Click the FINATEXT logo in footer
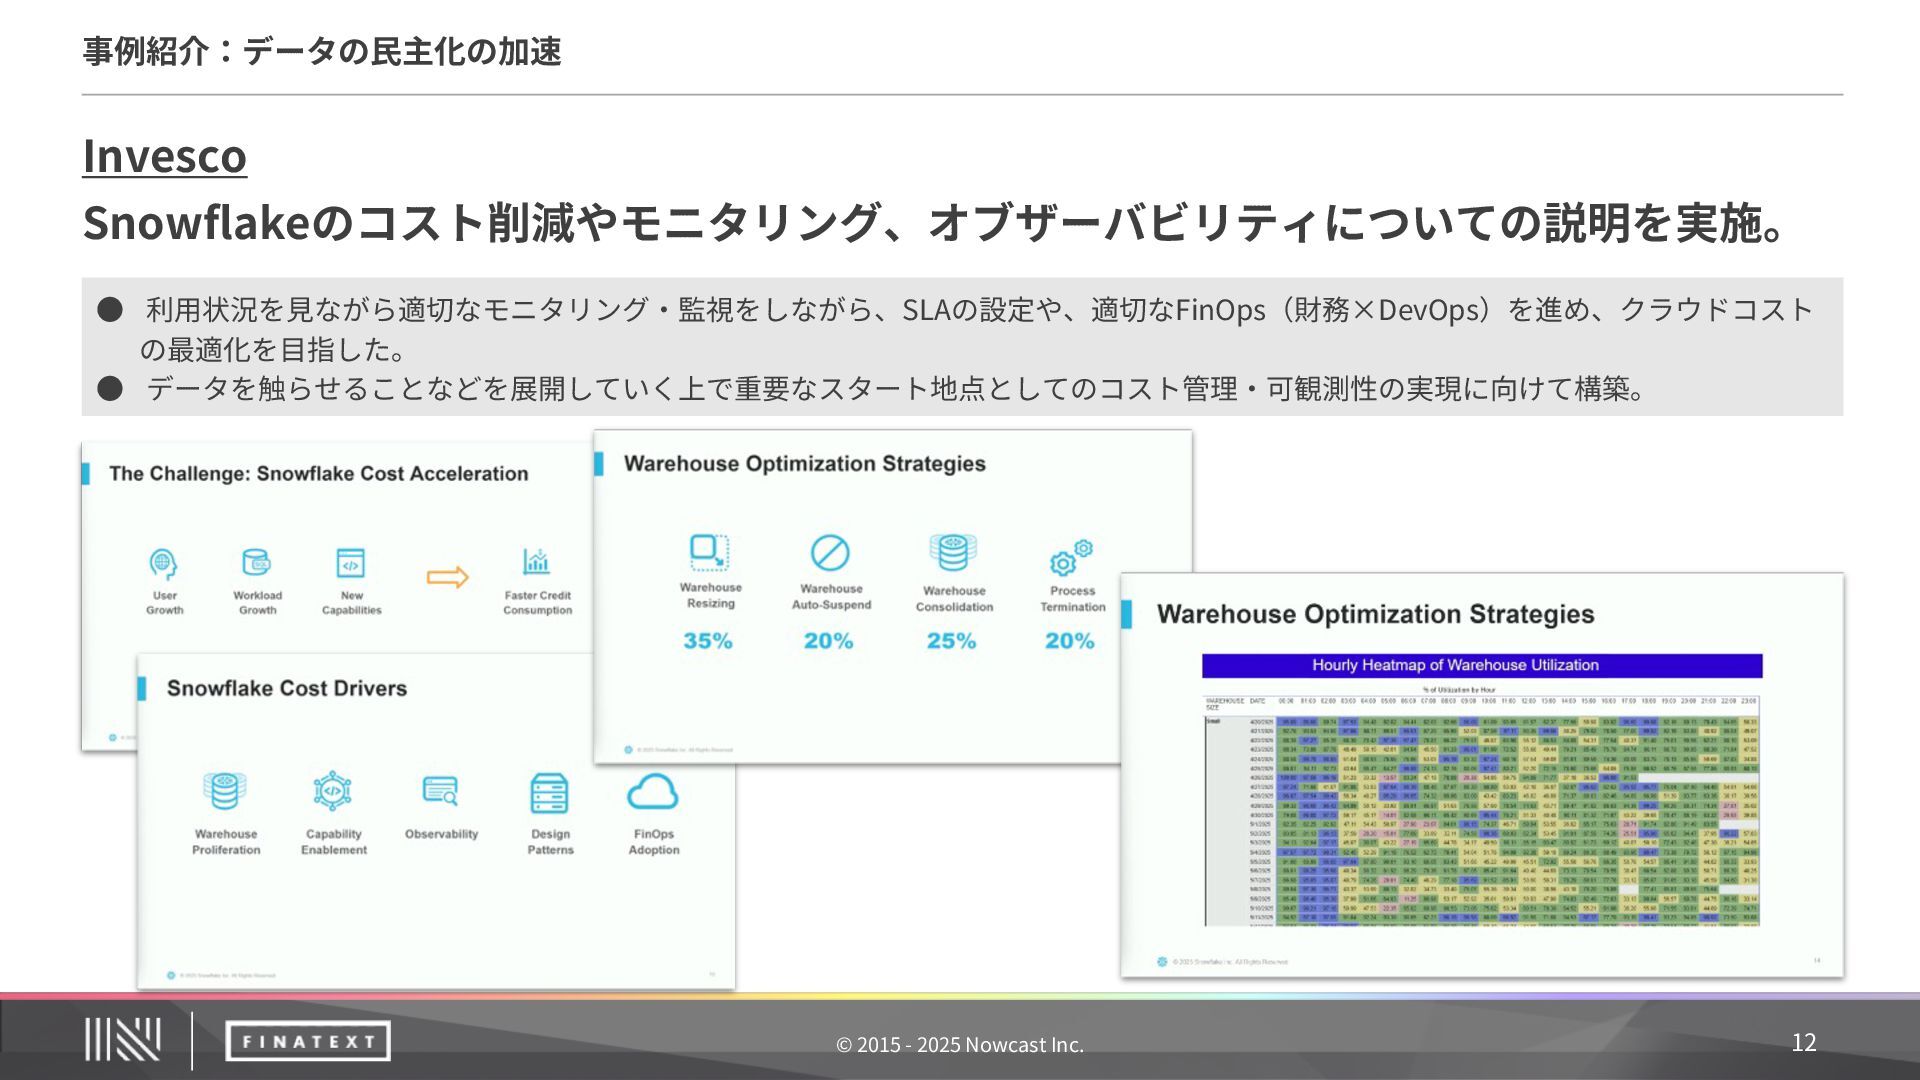The image size is (1920, 1080). 308,1041
